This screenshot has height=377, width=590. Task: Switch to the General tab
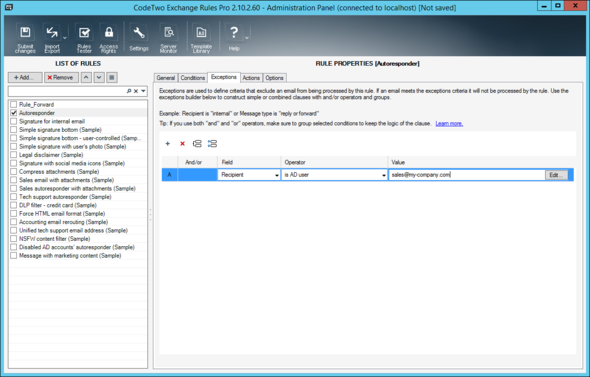pos(166,78)
